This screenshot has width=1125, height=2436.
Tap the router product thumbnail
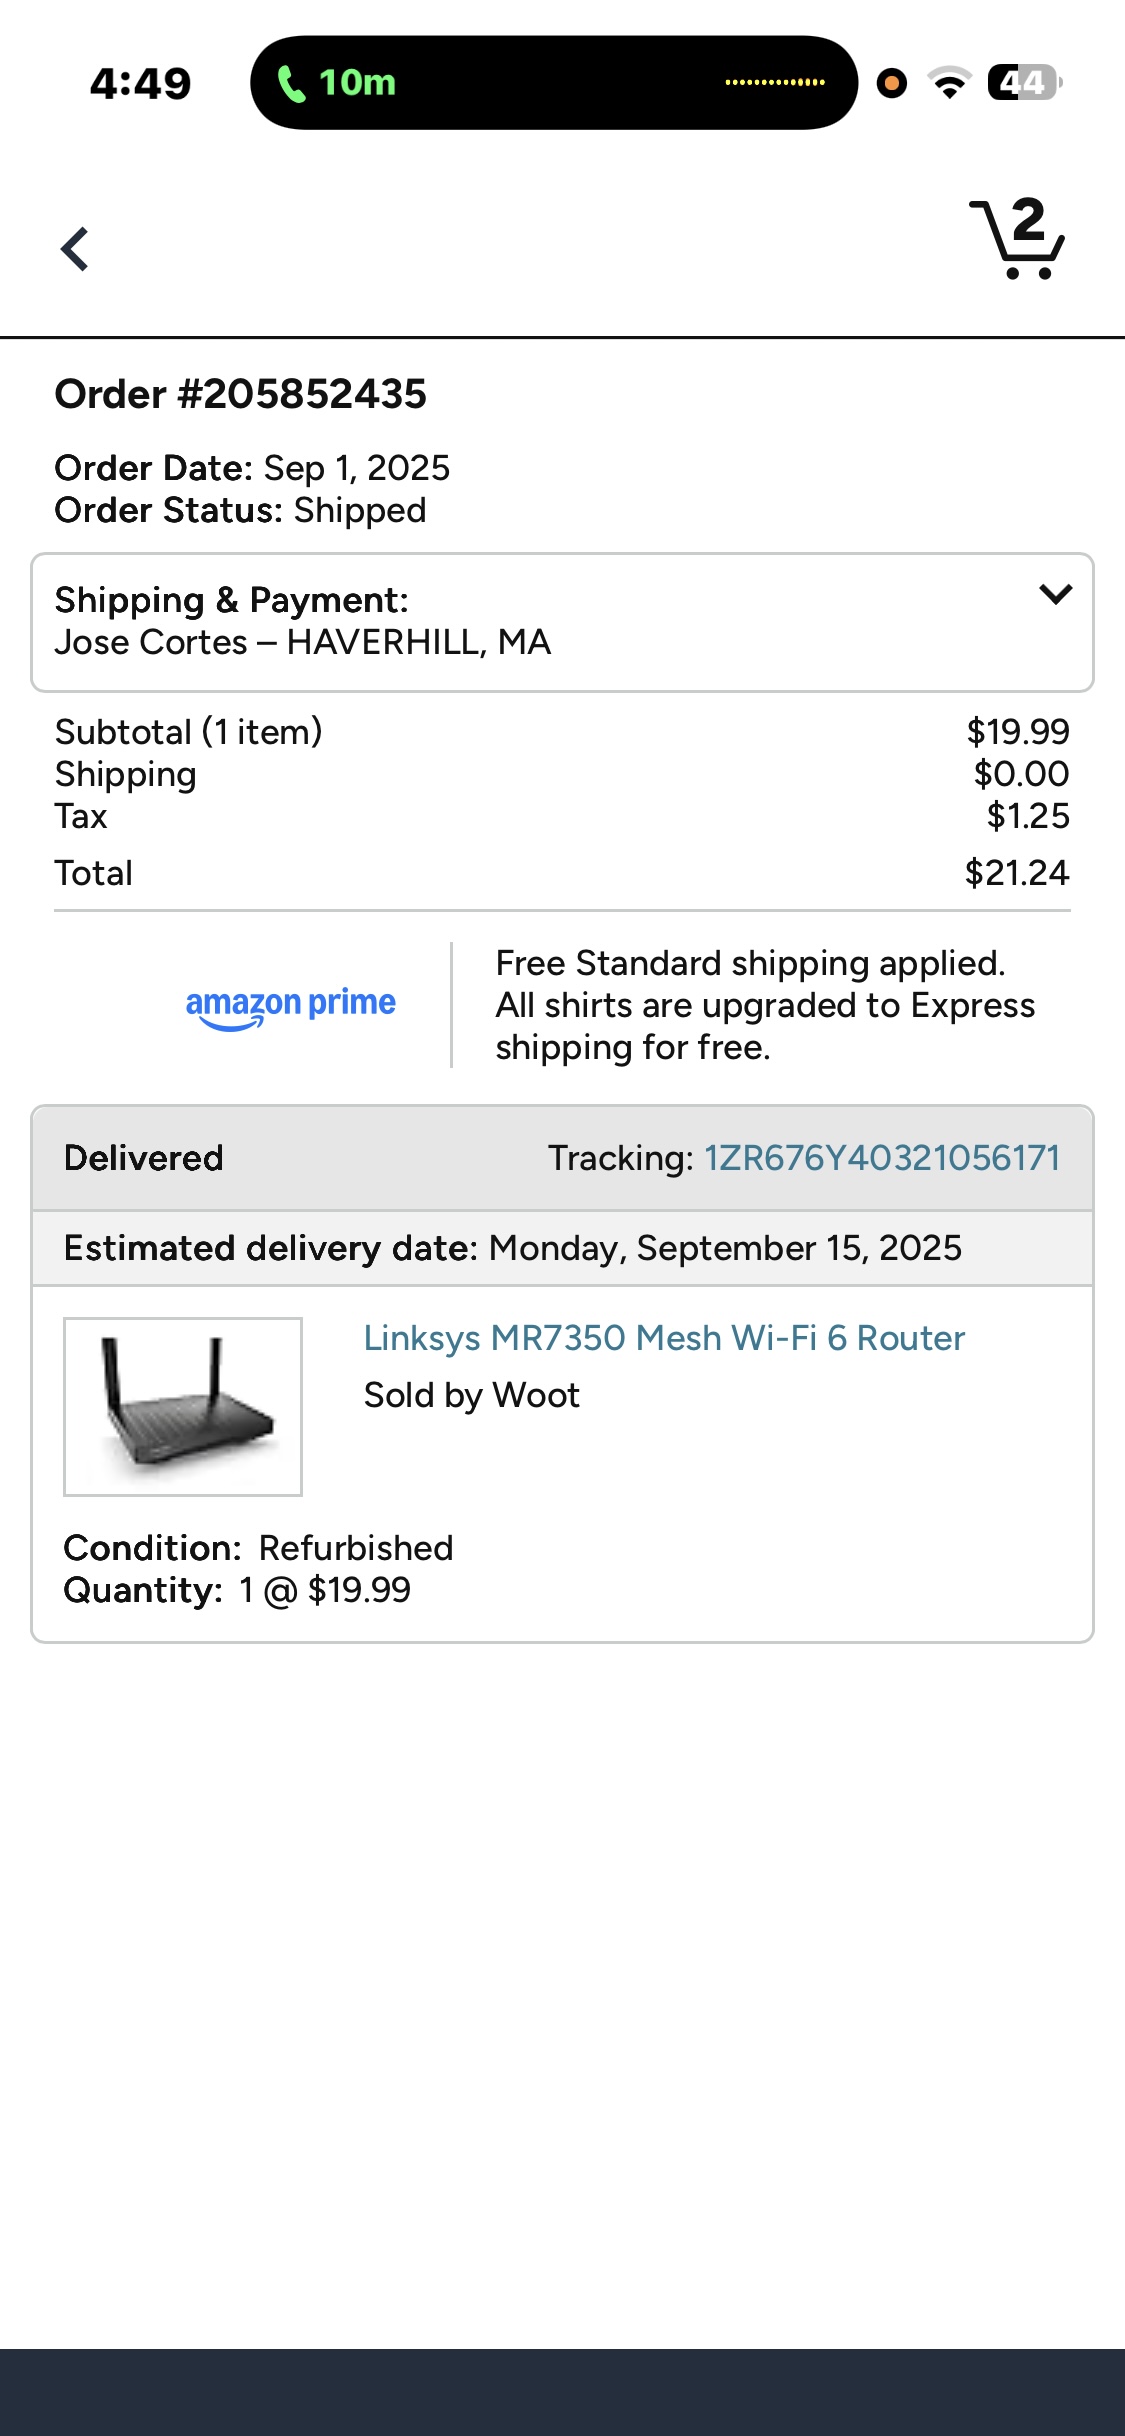pos(183,1407)
